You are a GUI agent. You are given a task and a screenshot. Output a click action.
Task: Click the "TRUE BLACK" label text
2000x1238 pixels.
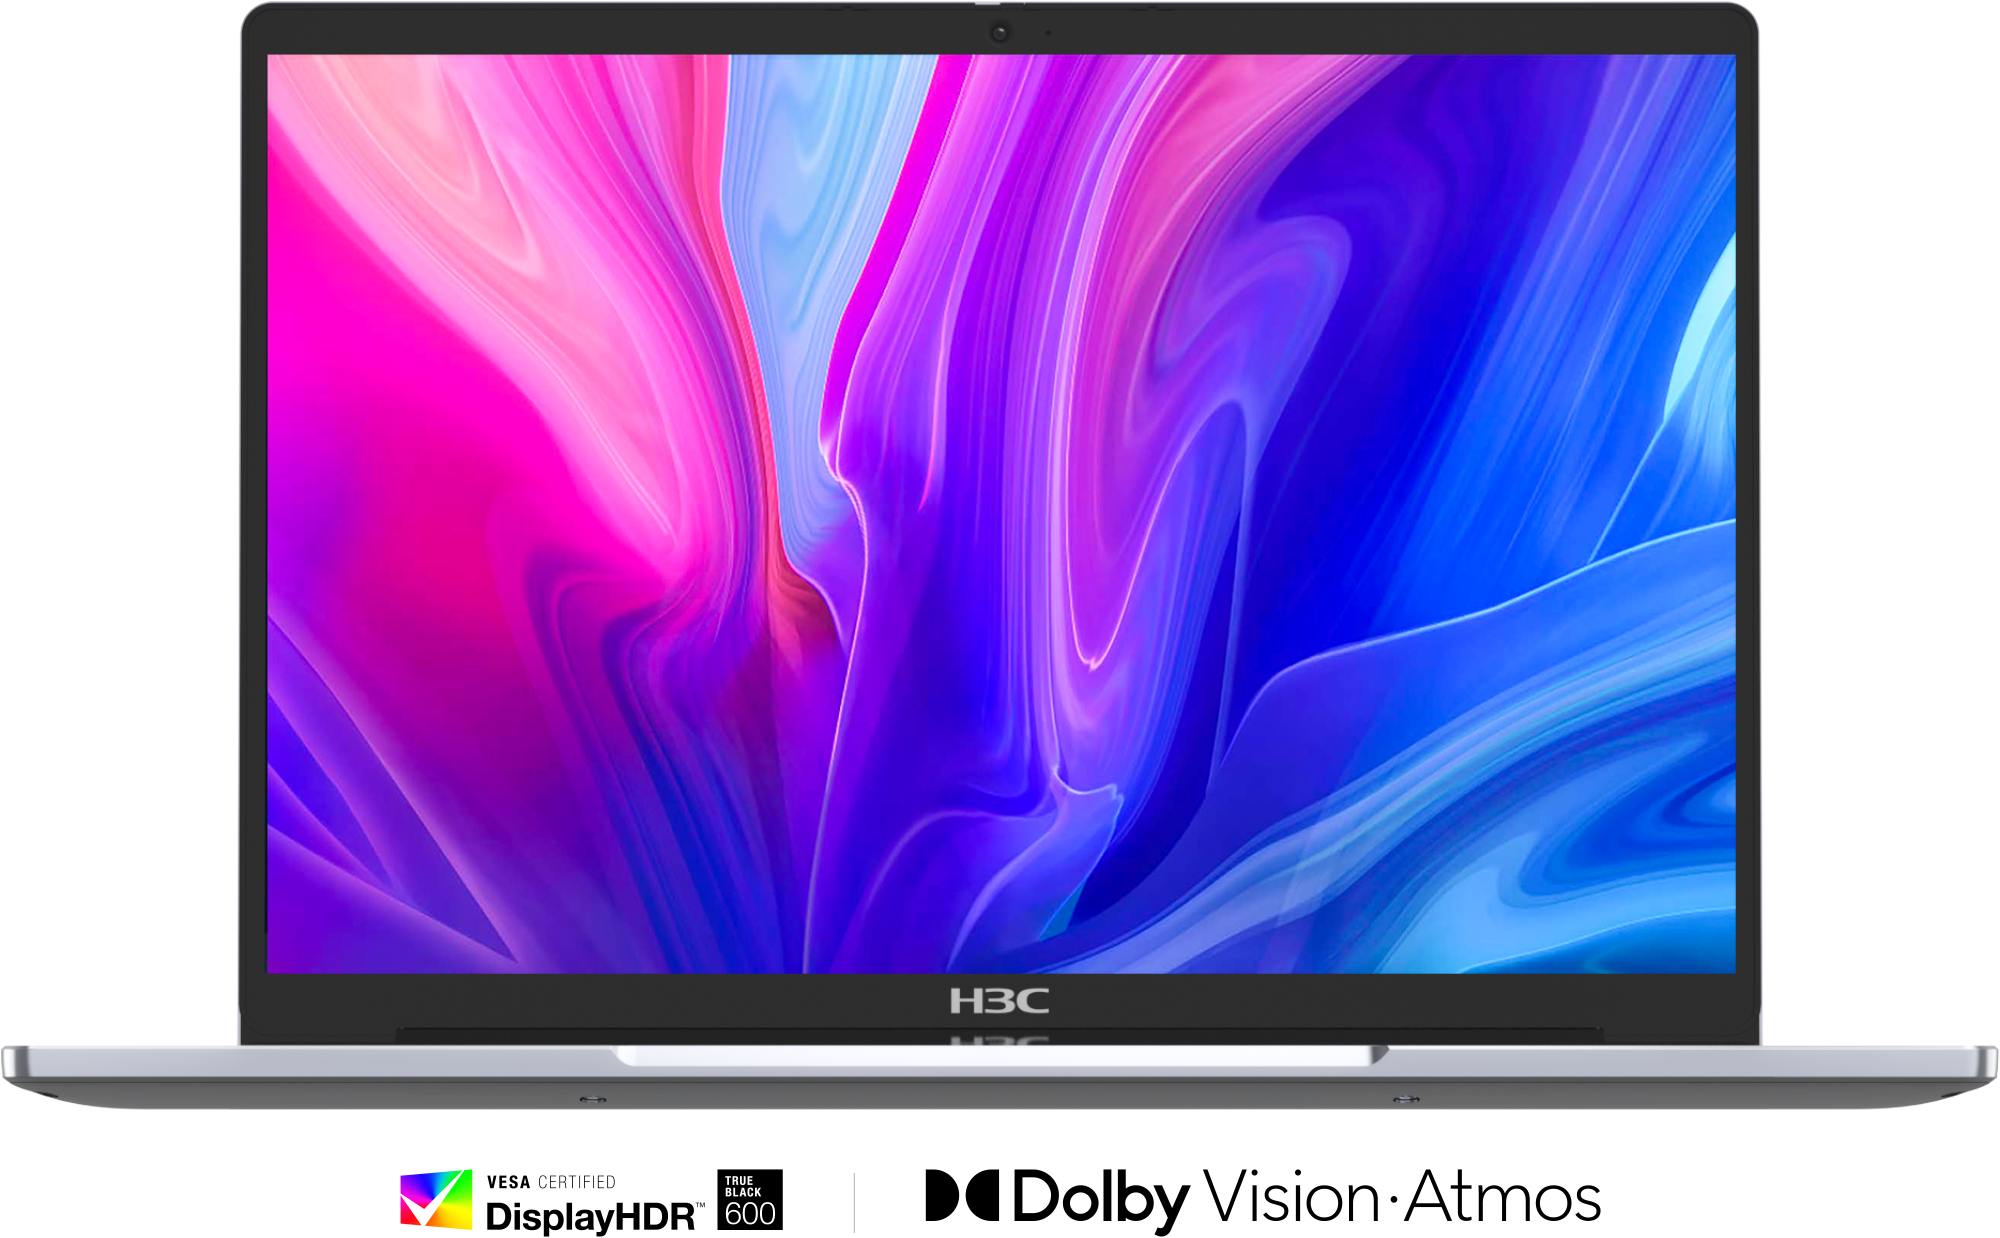(742, 1186)
